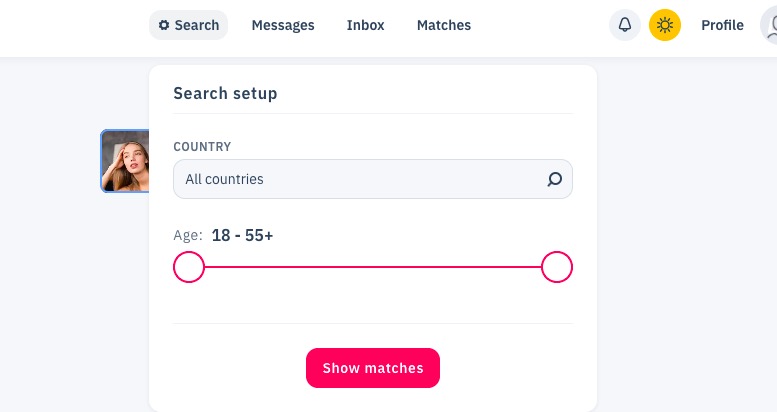Click the COUNTRY field label
This screenshot has width=777, height=412.
click(x=202, y=147)
